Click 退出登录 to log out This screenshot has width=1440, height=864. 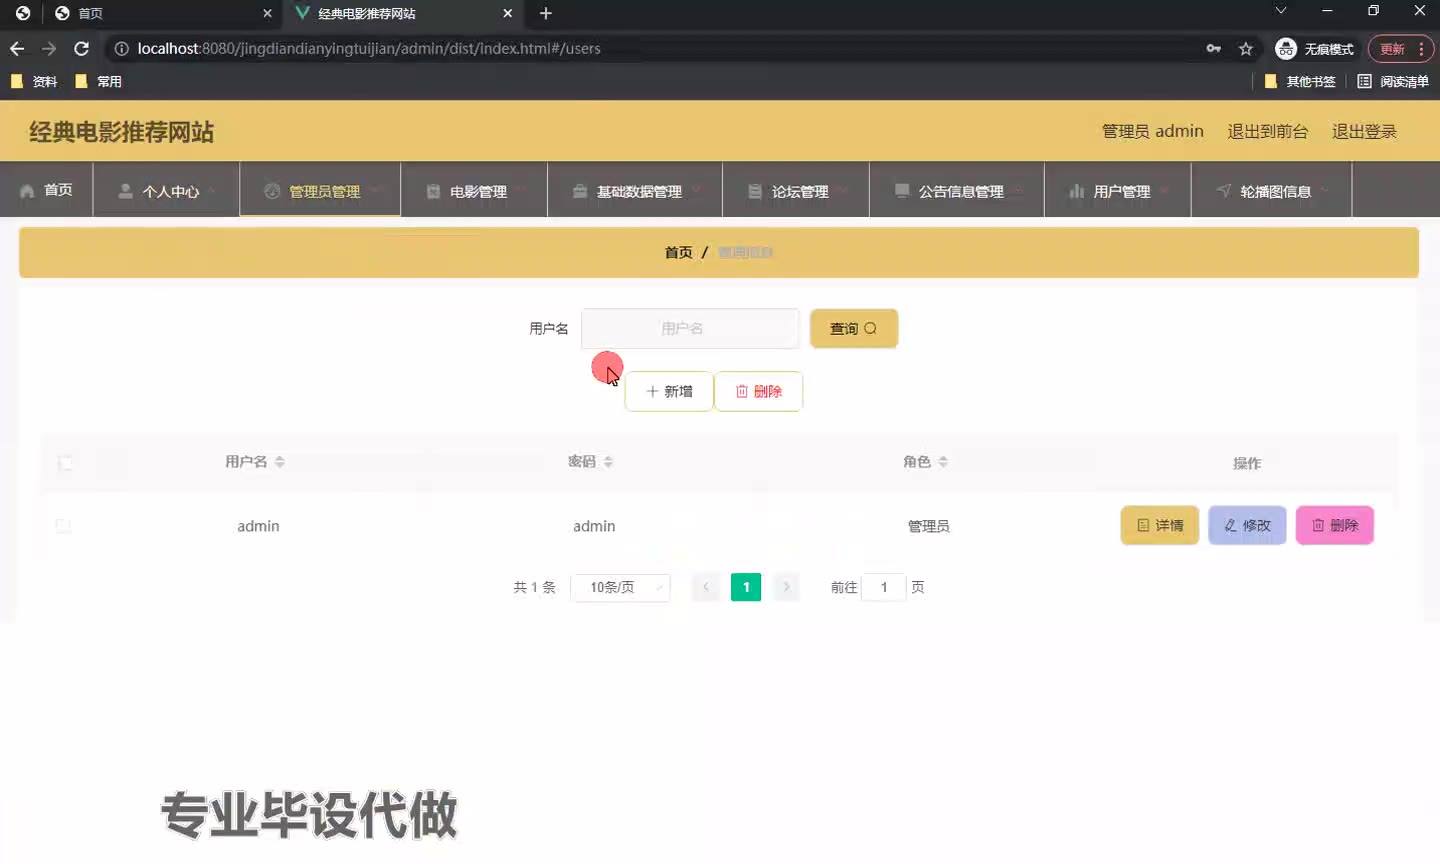tap(1364, 131)
